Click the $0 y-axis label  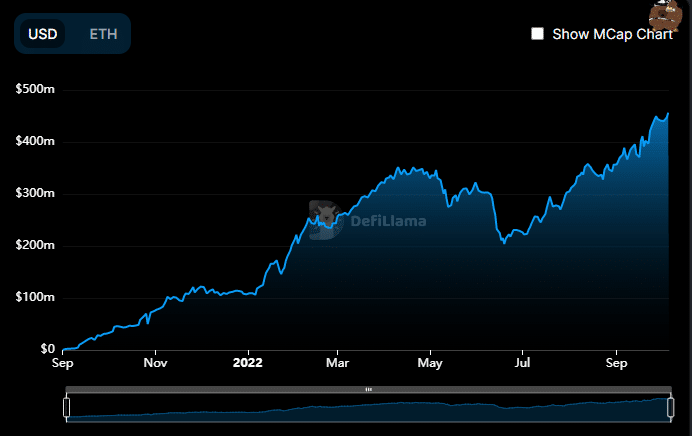pos(48,349)
